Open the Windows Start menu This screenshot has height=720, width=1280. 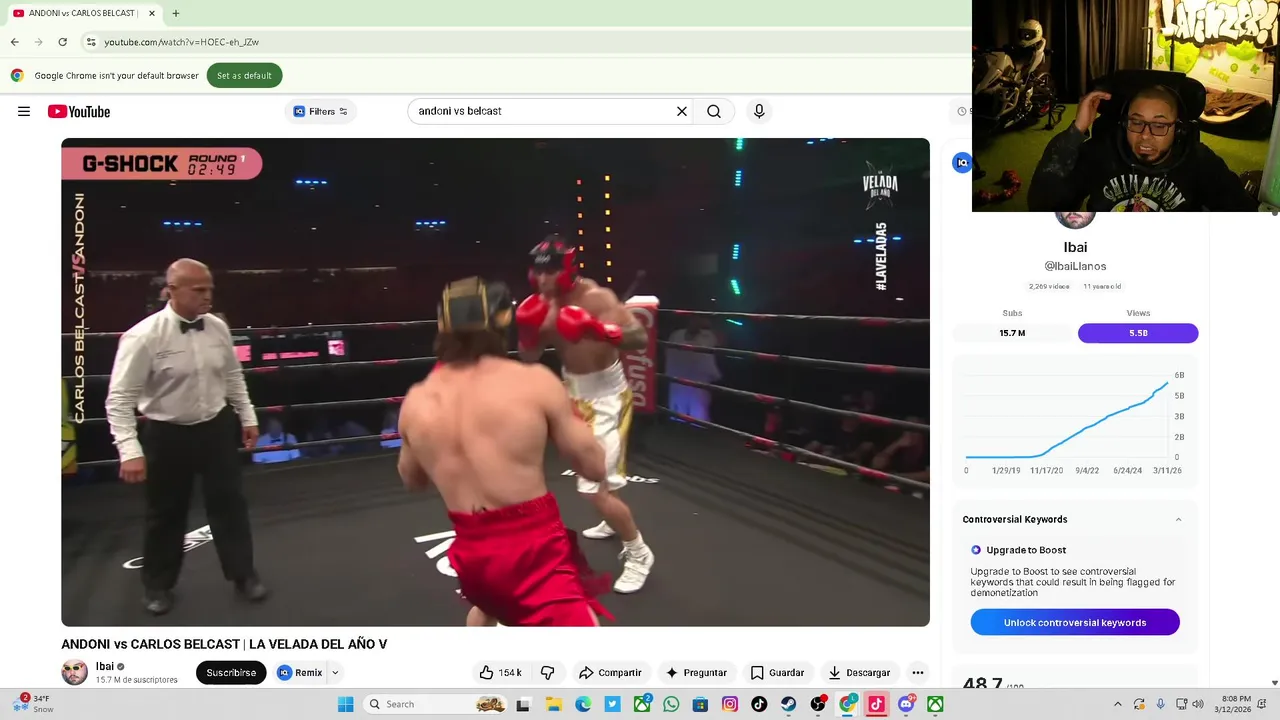[x=345, y=704]
